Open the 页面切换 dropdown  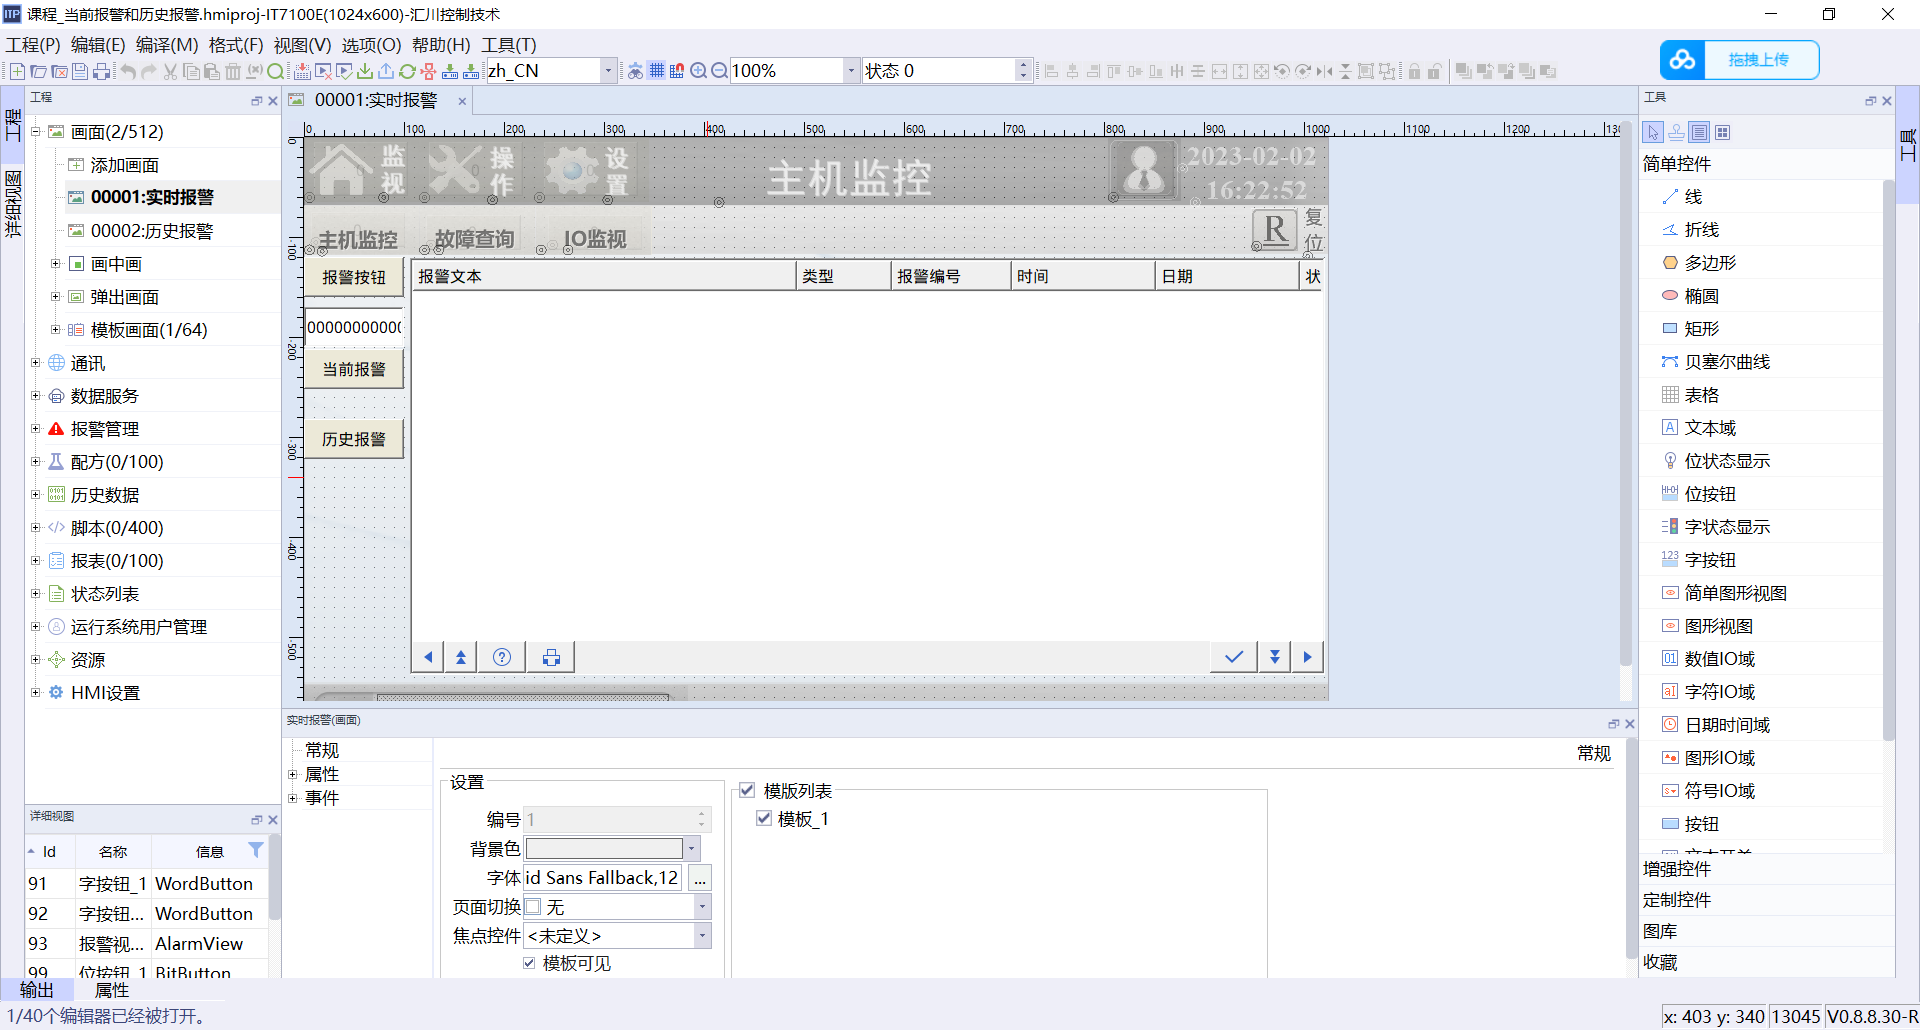point(703,907)
